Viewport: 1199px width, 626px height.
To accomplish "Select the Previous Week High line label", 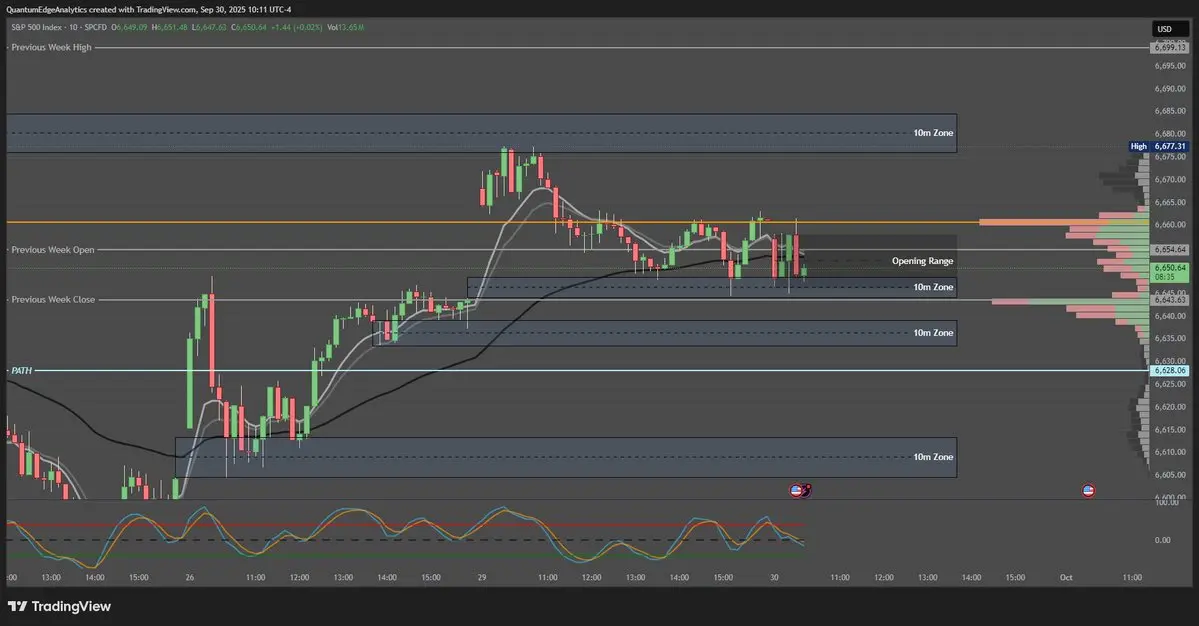I will click(51, 47).
